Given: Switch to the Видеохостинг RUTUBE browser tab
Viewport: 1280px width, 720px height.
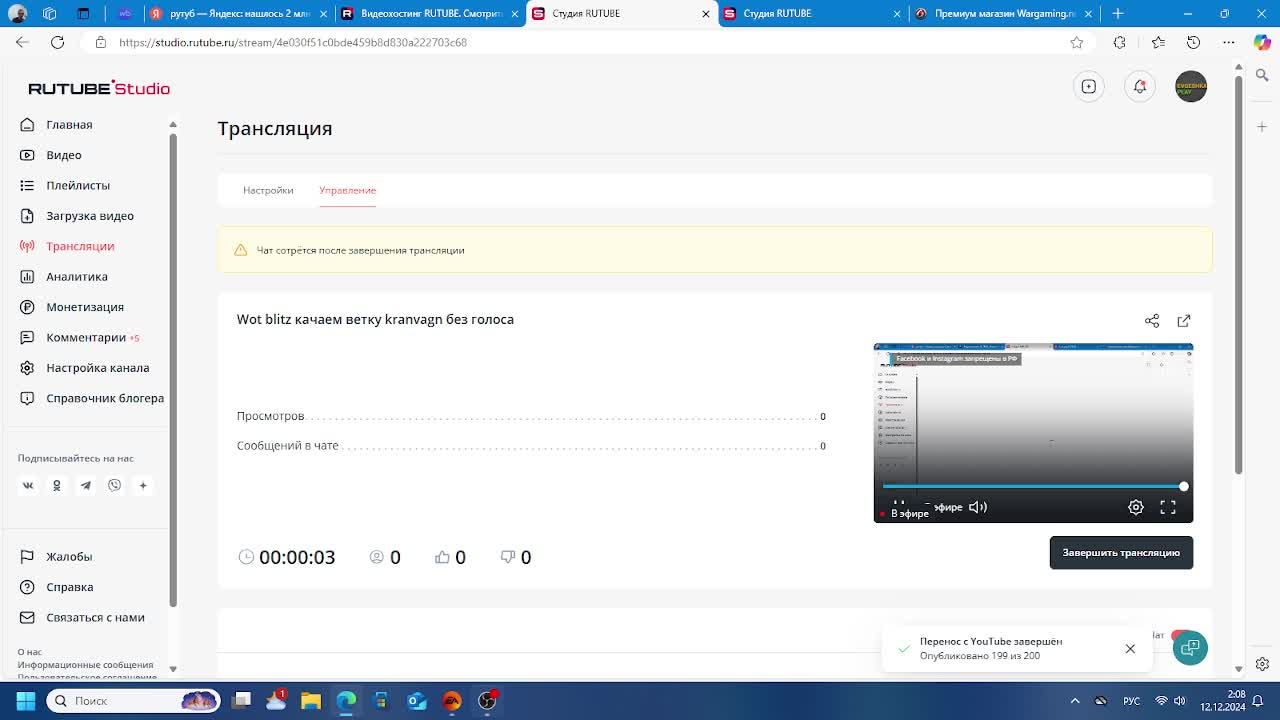Looking at the screenshot, I should point(430,14).
